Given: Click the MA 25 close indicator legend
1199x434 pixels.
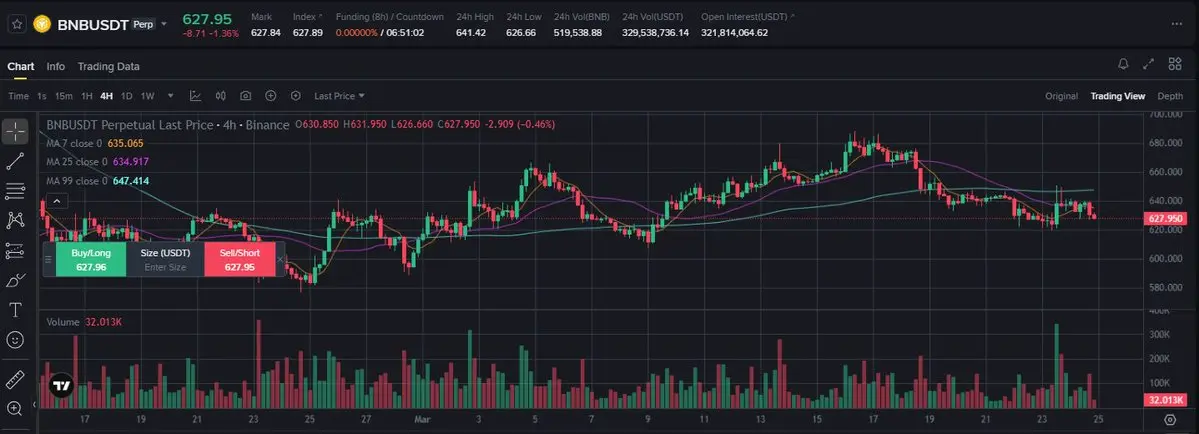Looking at the screenshot, I should [97, 162].
